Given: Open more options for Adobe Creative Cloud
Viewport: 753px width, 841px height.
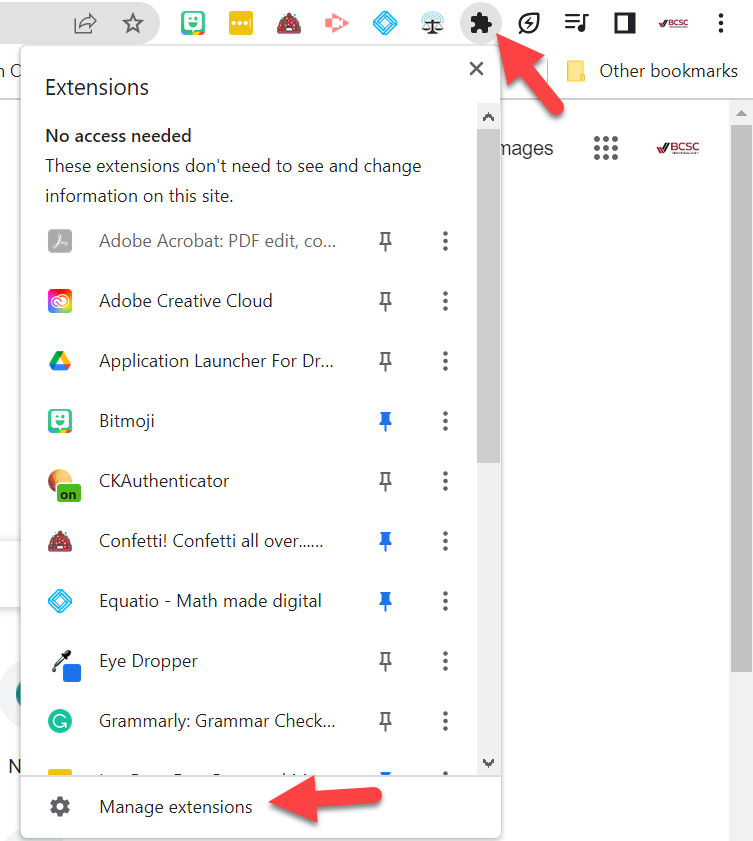Looking at the screenshot, I should pos(445,301).
